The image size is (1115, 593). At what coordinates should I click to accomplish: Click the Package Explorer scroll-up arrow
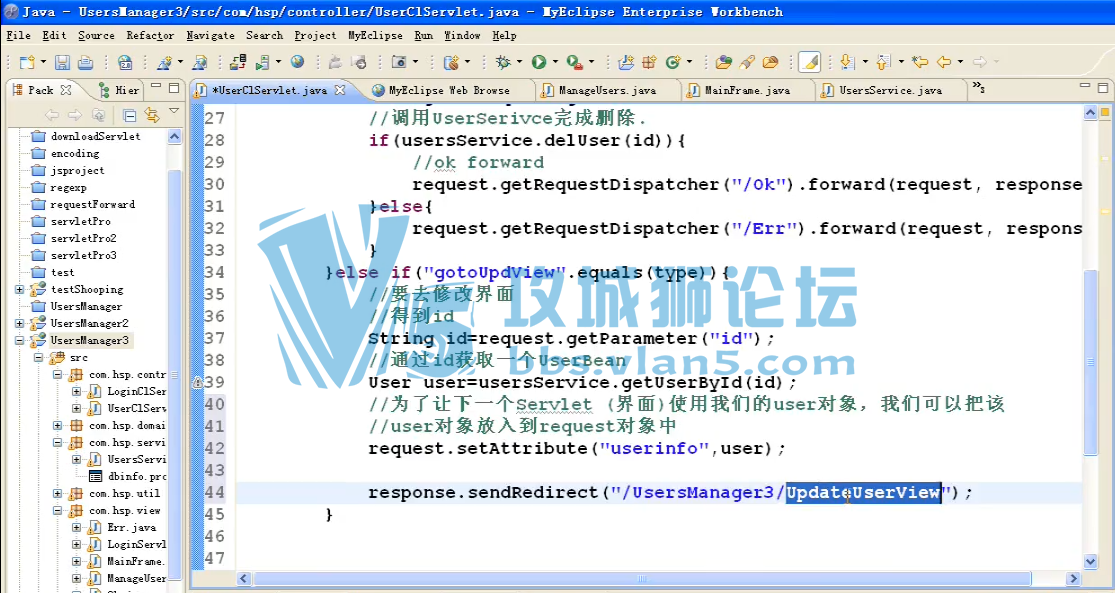[175, 137]
